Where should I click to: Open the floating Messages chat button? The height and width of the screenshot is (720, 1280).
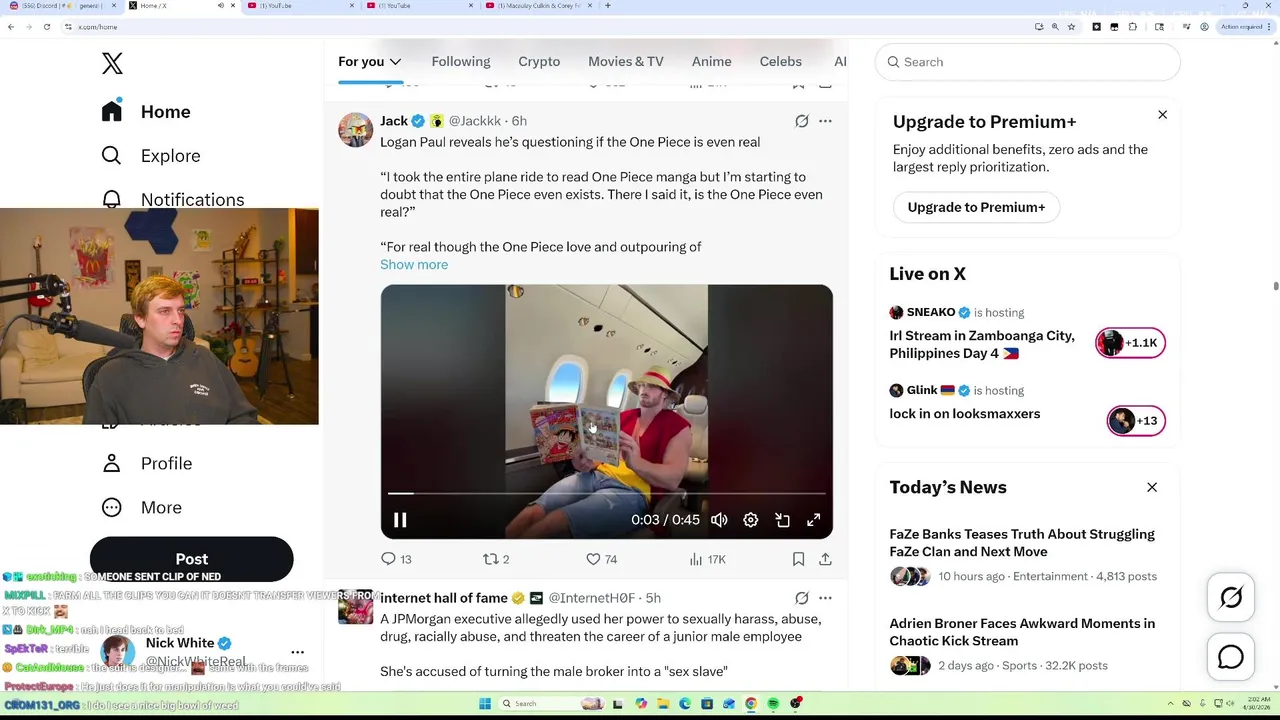1231,657
